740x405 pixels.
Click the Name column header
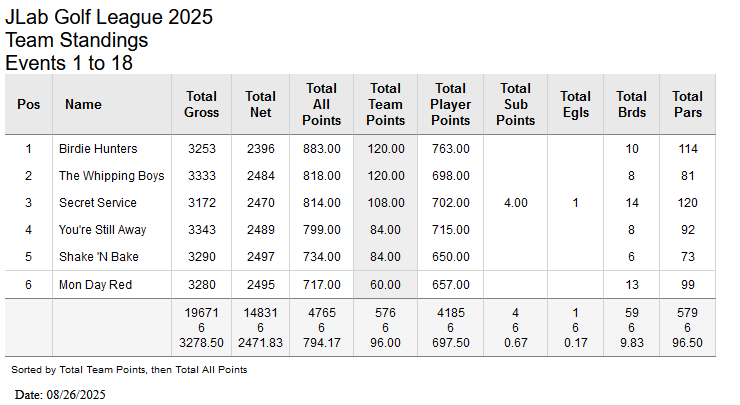coord(83,104)
